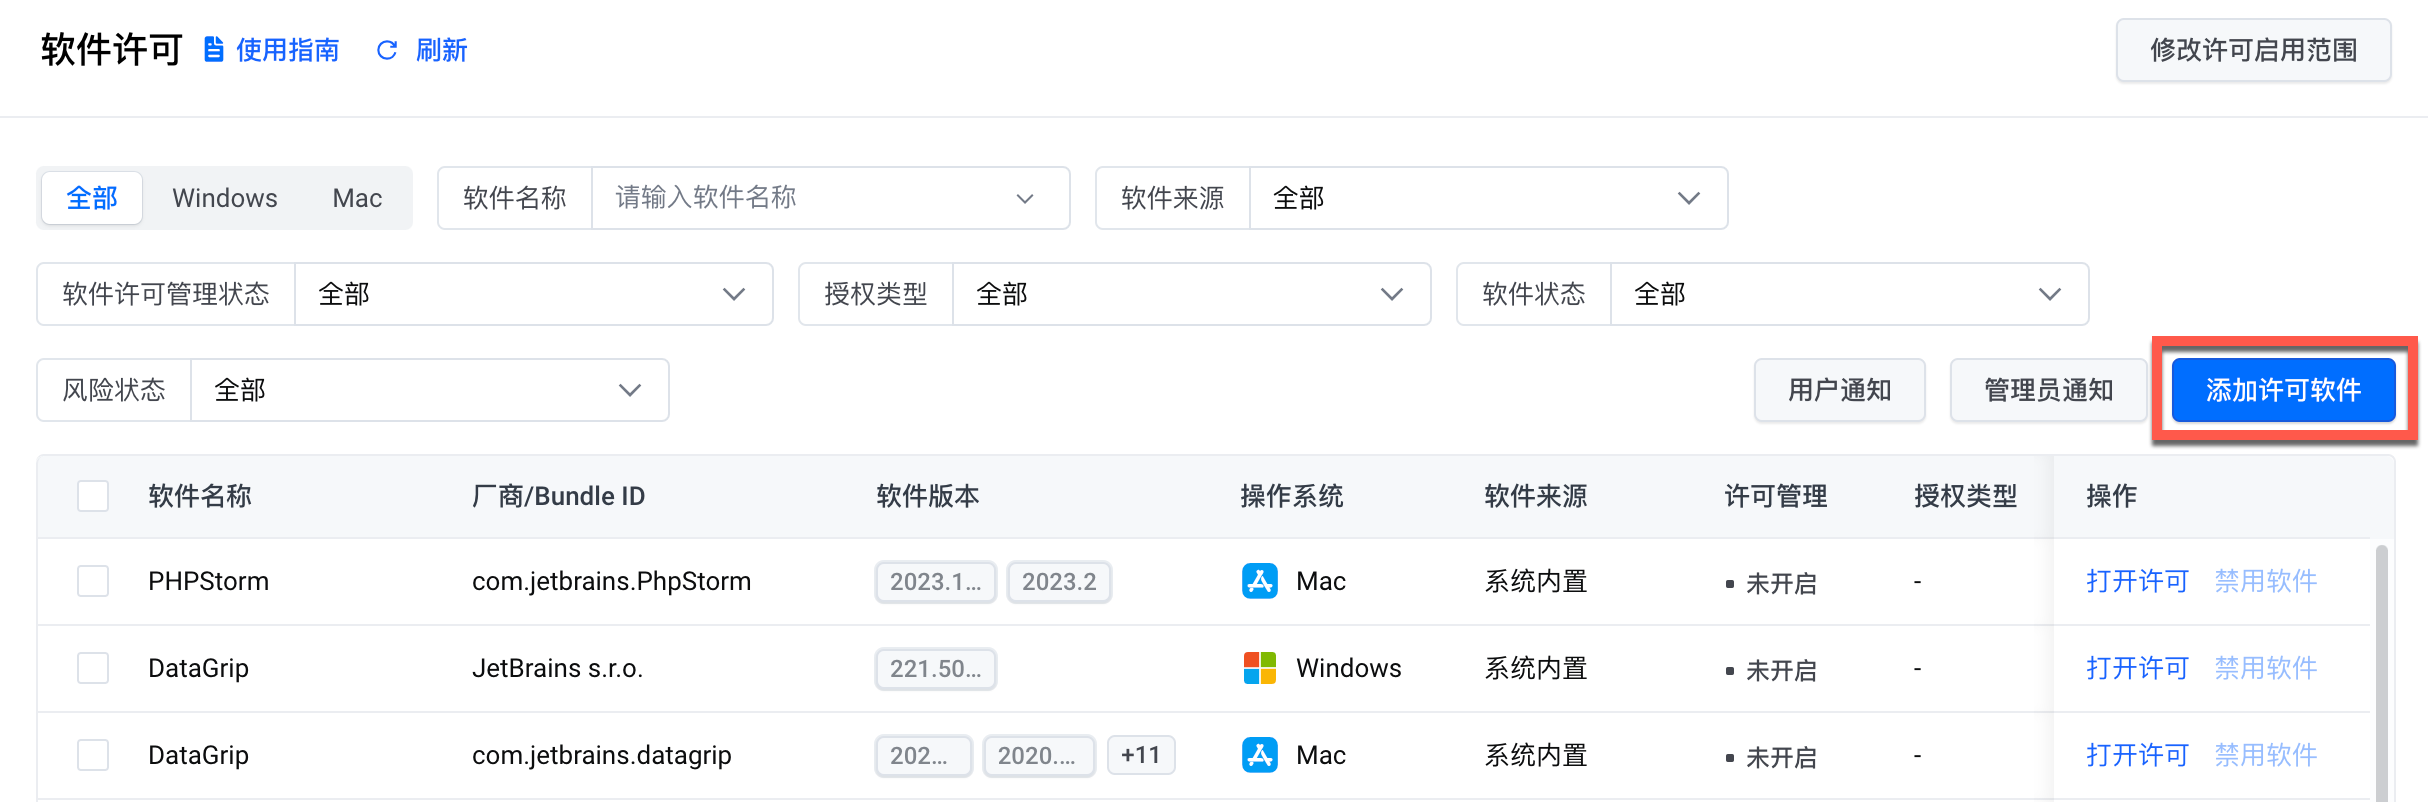This screenshot has height=802, width=2428.
Task: Click Mac icon in com.jetbrains.datagrip row
Action: (1260, 755)
